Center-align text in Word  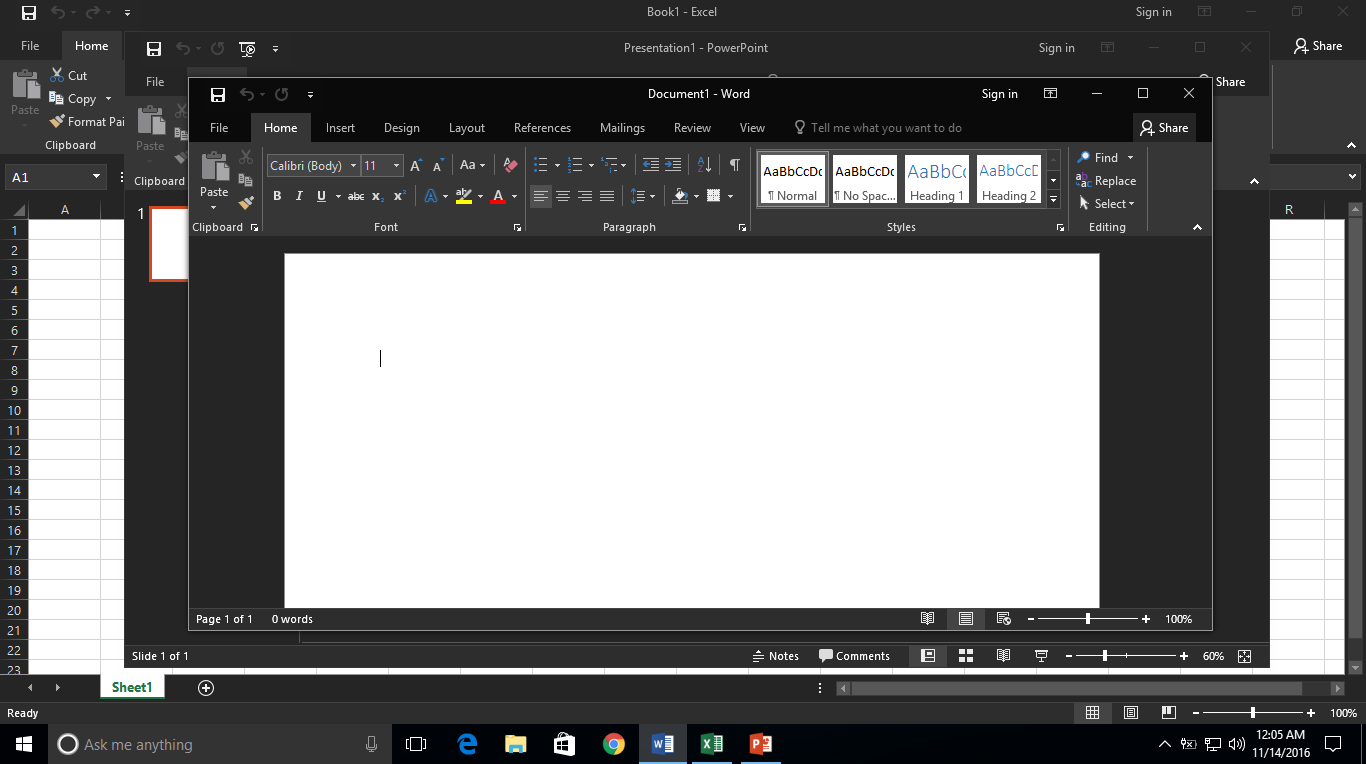[x=563, y=196]
